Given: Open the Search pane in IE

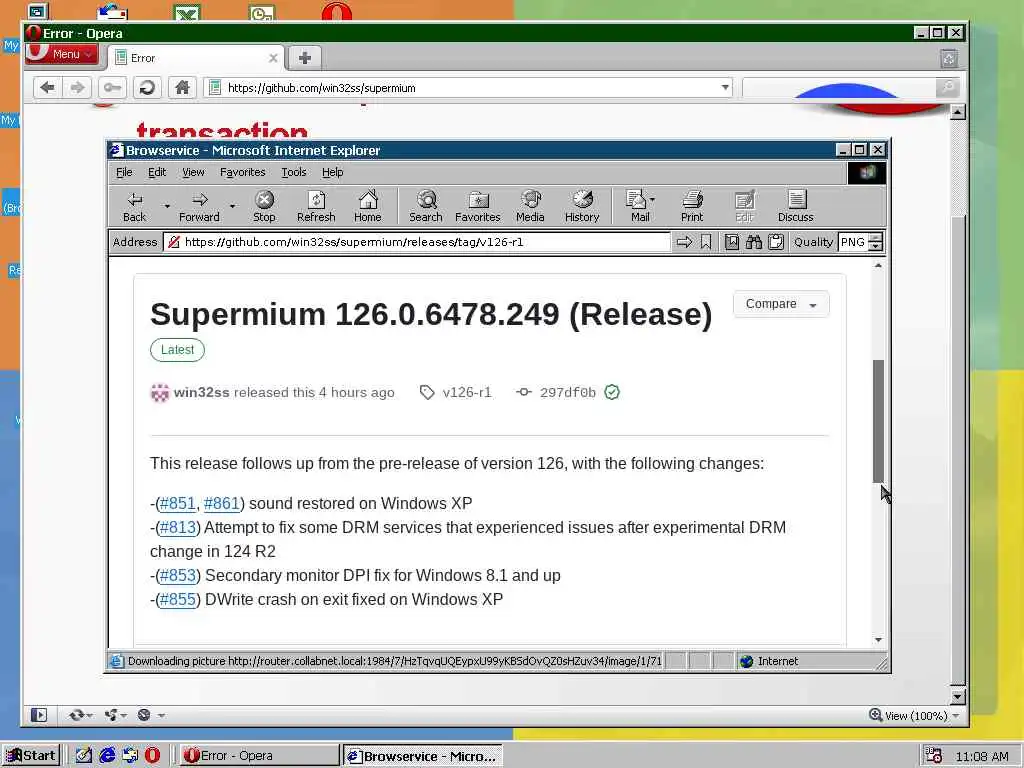Looking at the screenshot, I should point(426,206).
